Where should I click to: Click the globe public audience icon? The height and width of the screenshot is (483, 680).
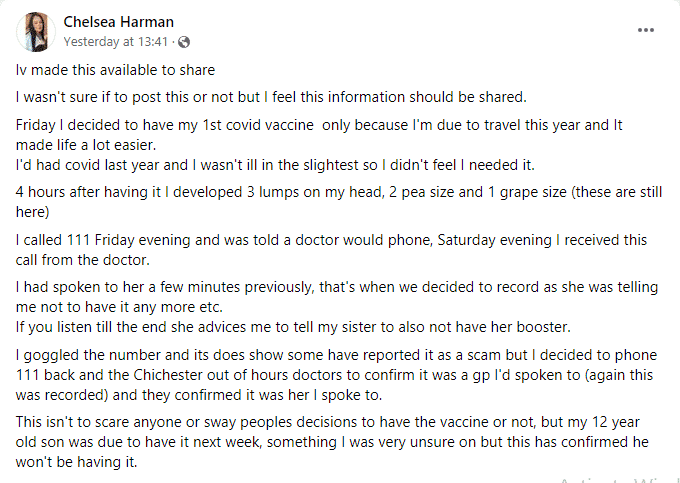184,42
